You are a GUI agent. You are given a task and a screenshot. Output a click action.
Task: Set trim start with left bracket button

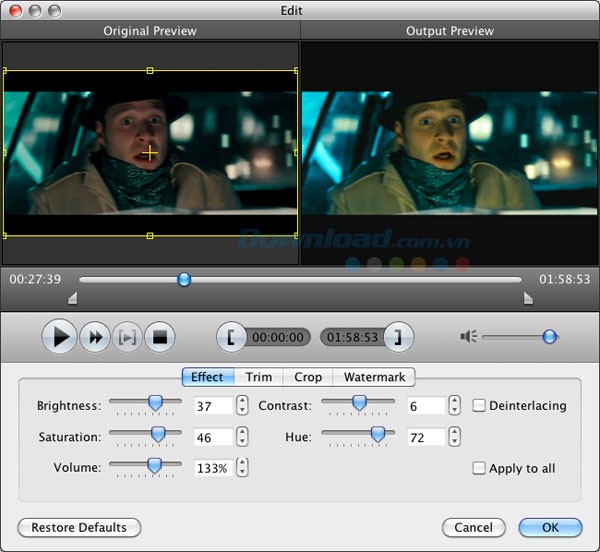[x=231, y=337]
